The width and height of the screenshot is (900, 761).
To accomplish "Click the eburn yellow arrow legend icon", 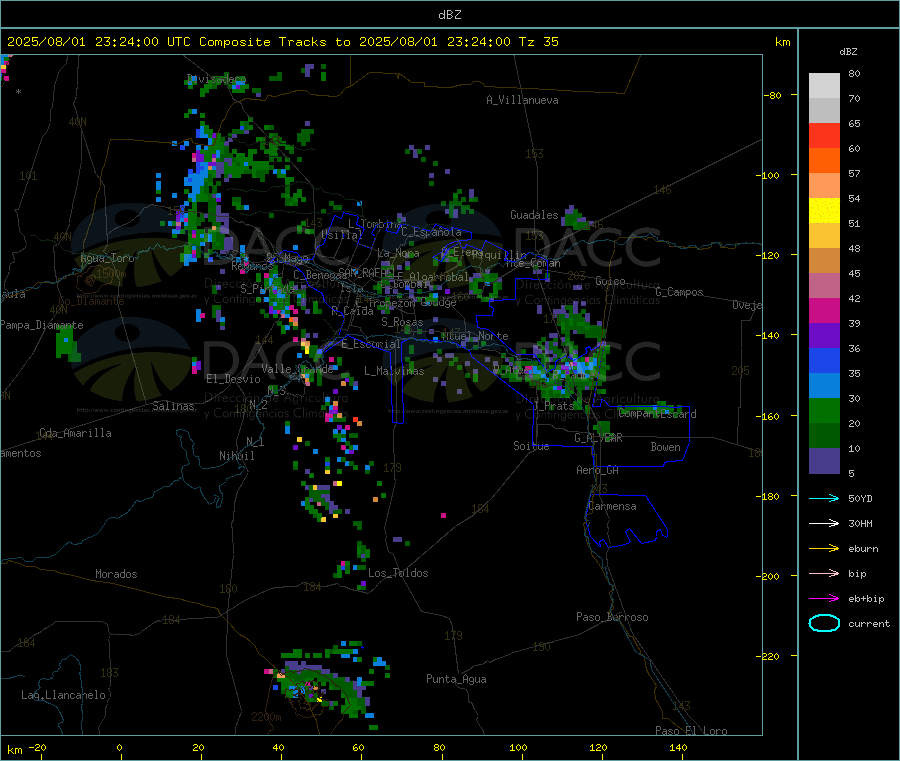I will point(824,549).
